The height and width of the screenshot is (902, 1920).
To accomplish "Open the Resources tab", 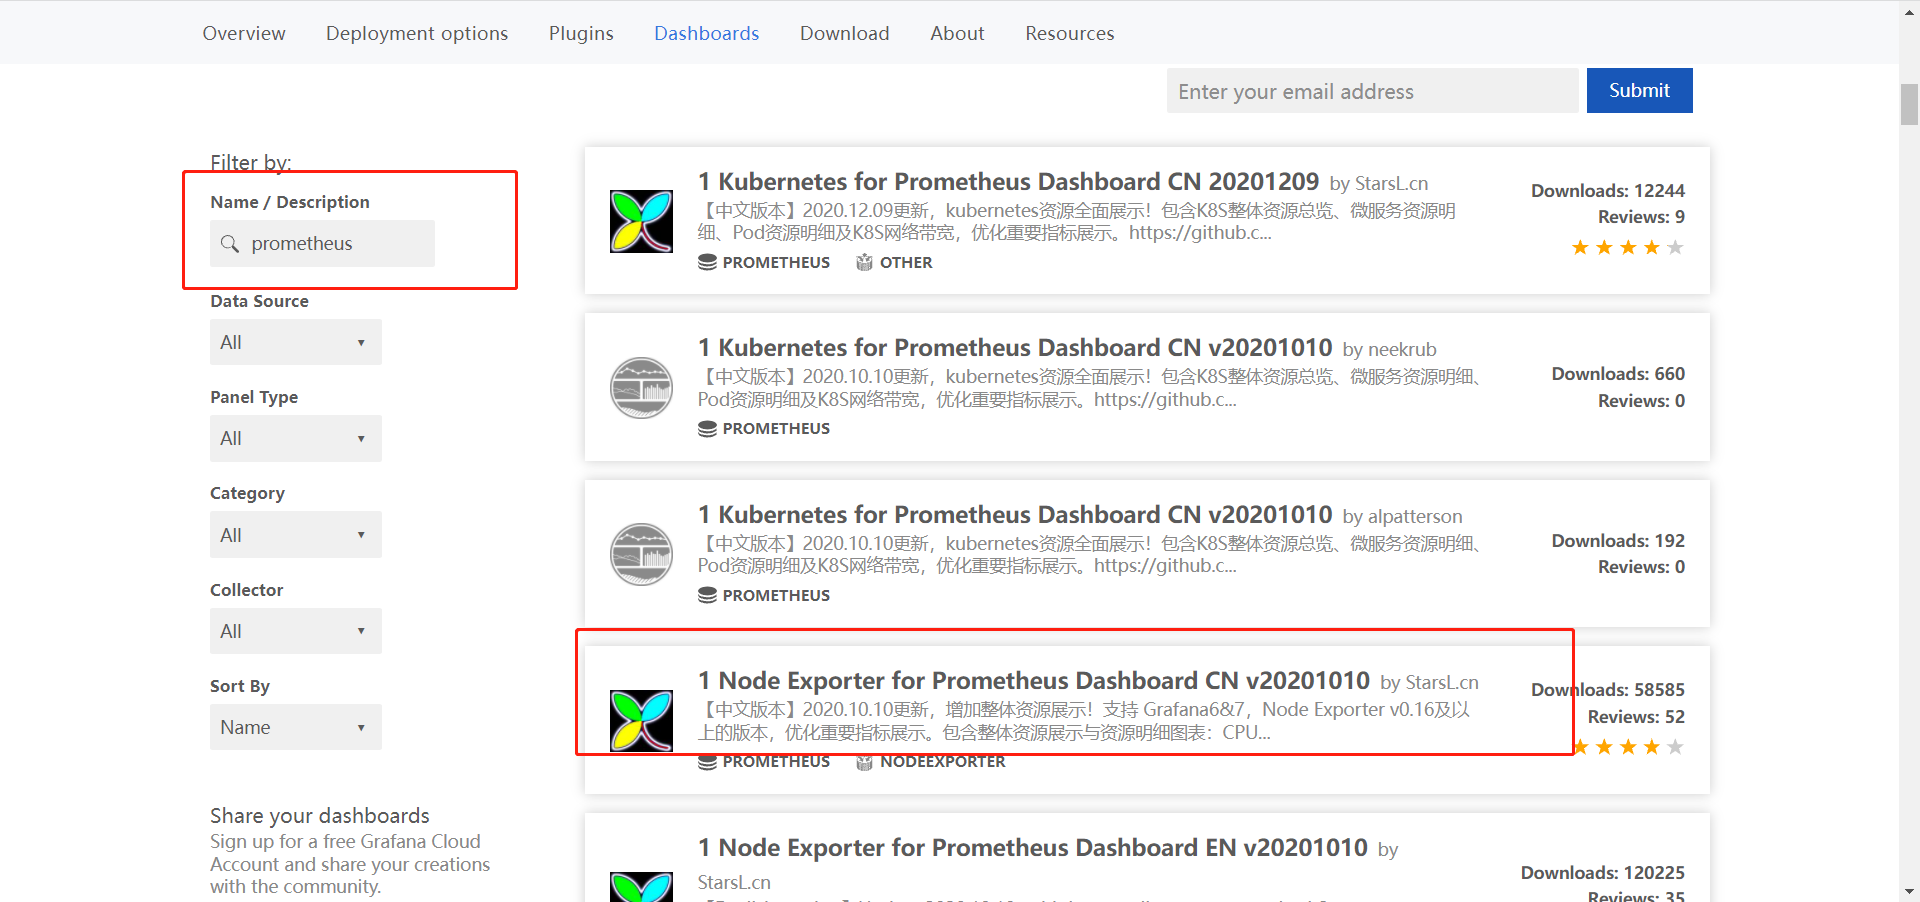I will pyautogui.click(x=1069, y=33).
